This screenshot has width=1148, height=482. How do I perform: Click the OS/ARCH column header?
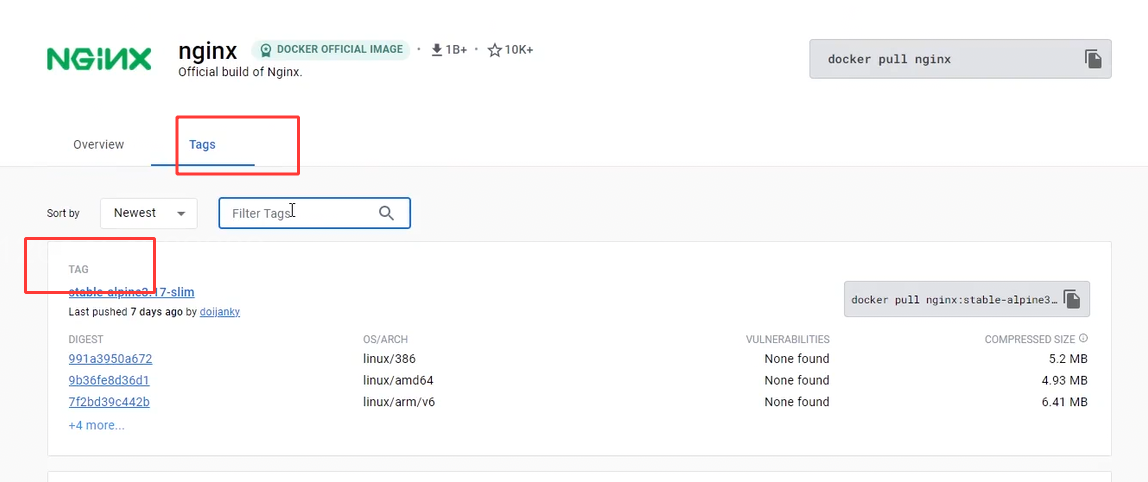[385, 339]
